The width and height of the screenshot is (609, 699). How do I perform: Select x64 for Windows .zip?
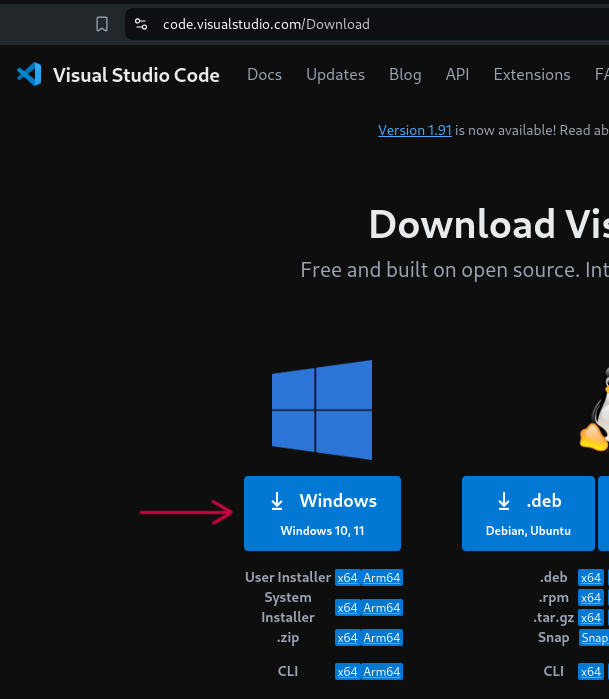(x=347, y=638)
